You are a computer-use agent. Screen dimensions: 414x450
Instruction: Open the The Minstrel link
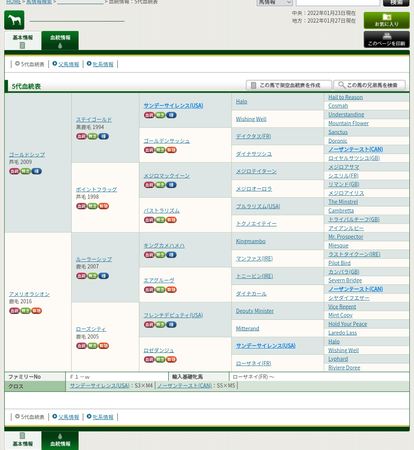343,202
